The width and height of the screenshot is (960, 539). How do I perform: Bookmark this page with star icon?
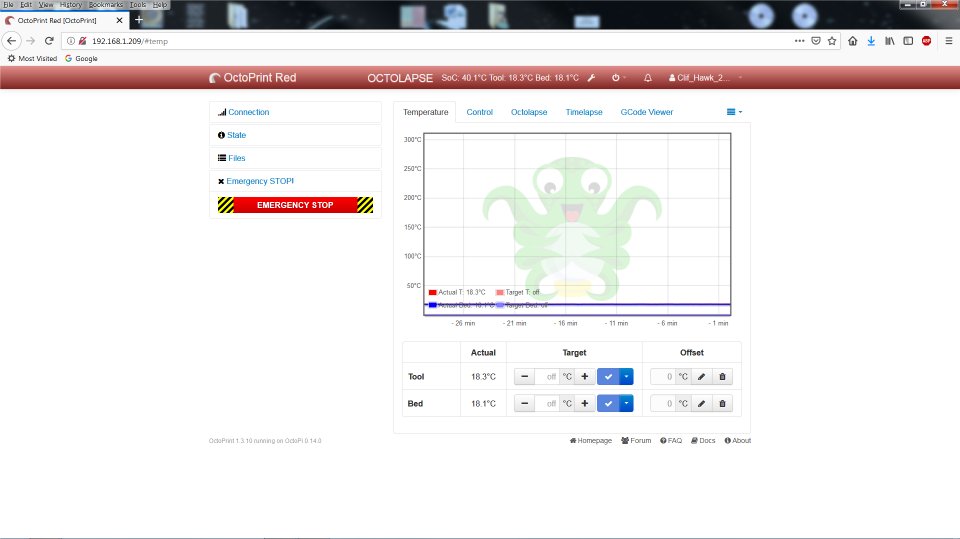(x=832, y=41)
